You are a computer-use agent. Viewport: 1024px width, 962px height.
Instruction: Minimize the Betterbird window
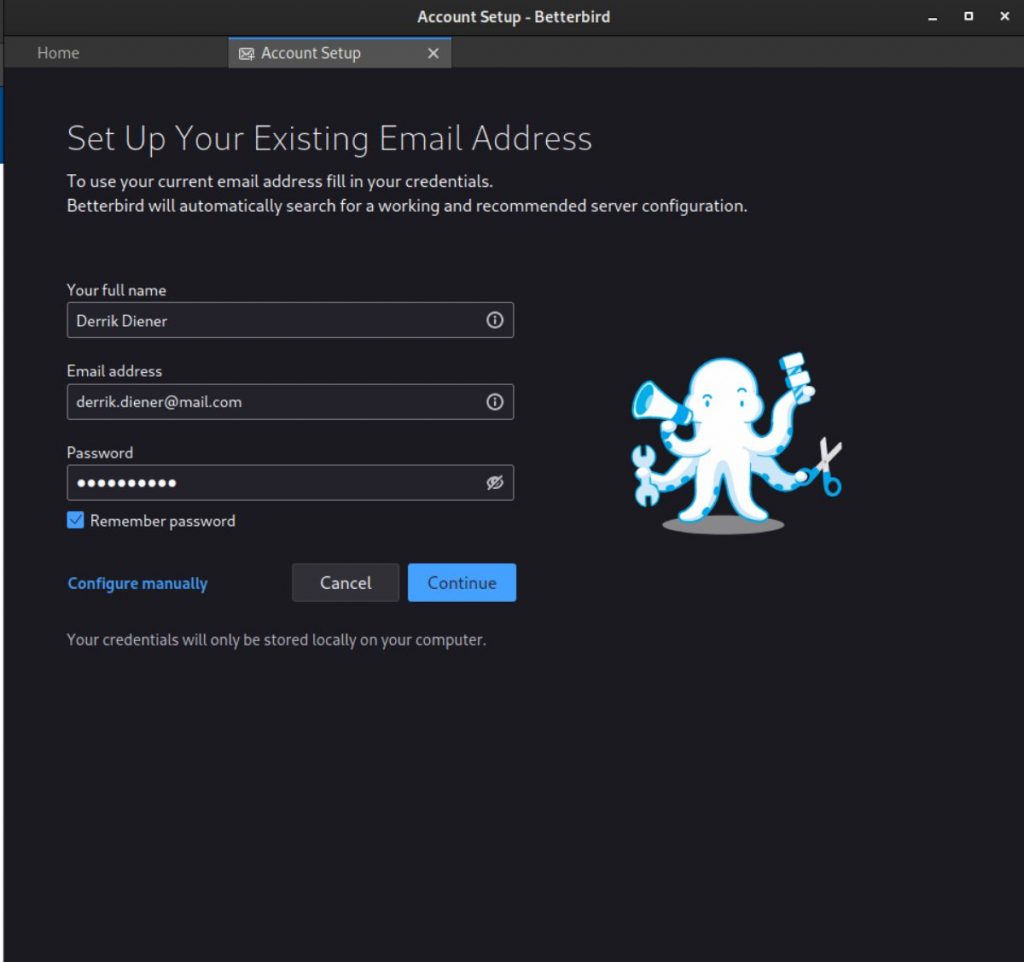point(933,17)
